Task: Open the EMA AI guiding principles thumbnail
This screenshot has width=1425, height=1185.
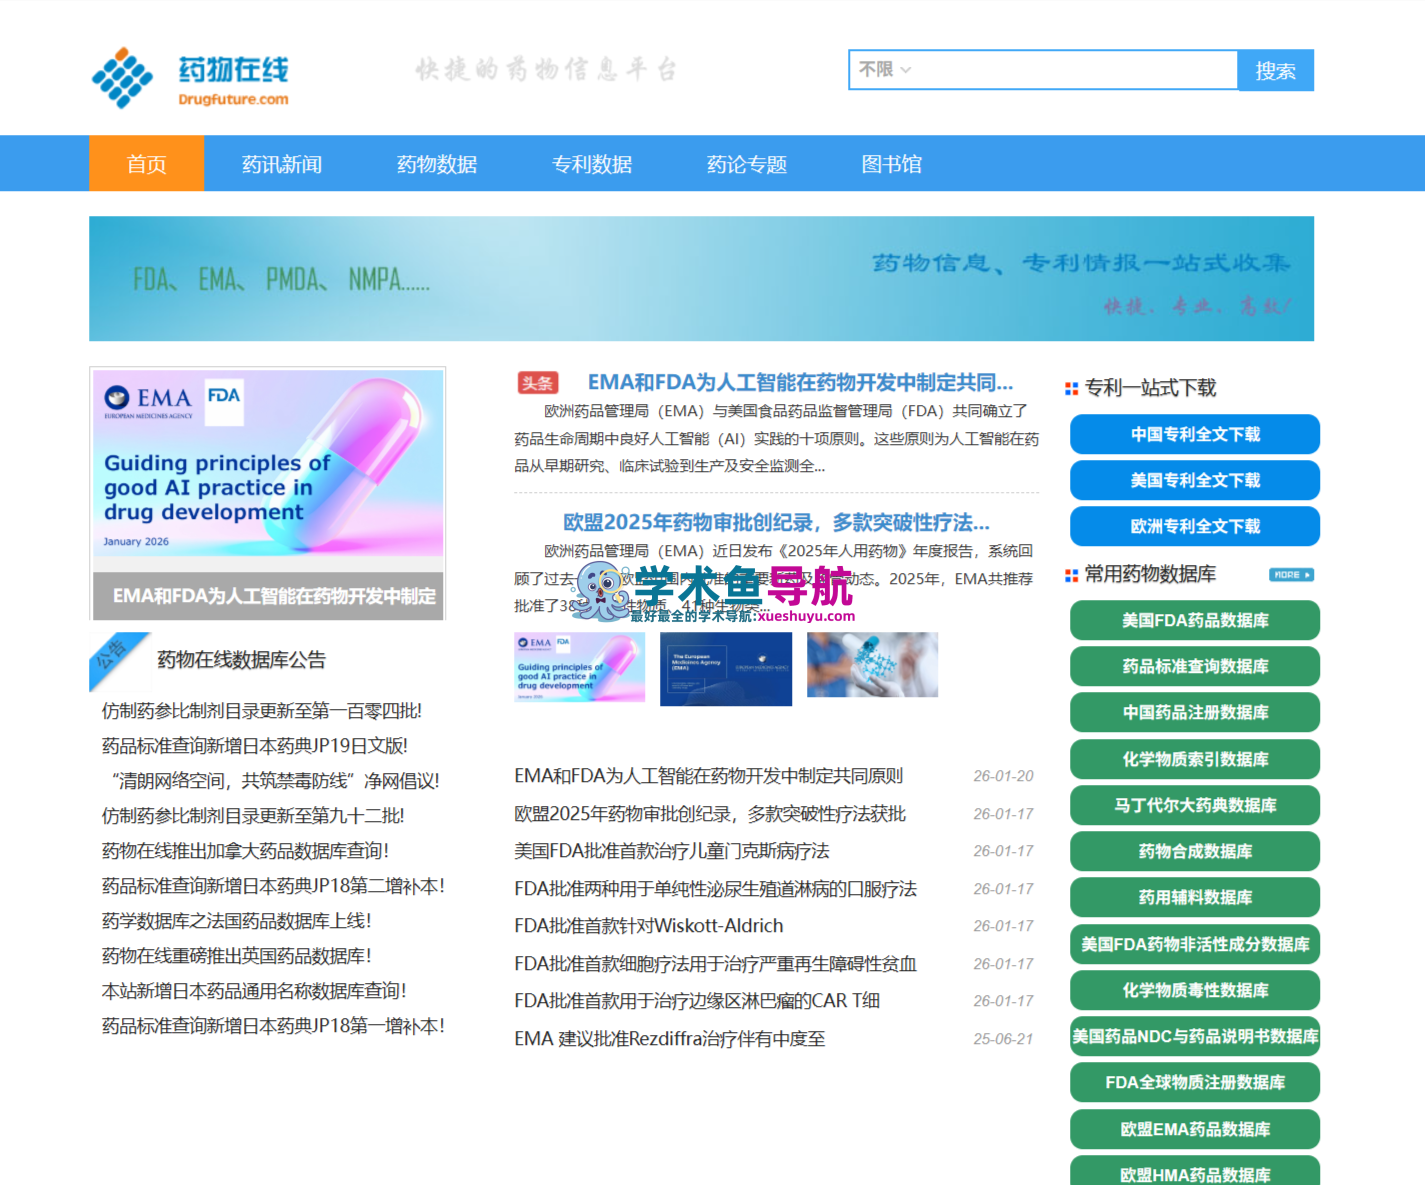Action: pyautogui.click(x=580, y=667)
